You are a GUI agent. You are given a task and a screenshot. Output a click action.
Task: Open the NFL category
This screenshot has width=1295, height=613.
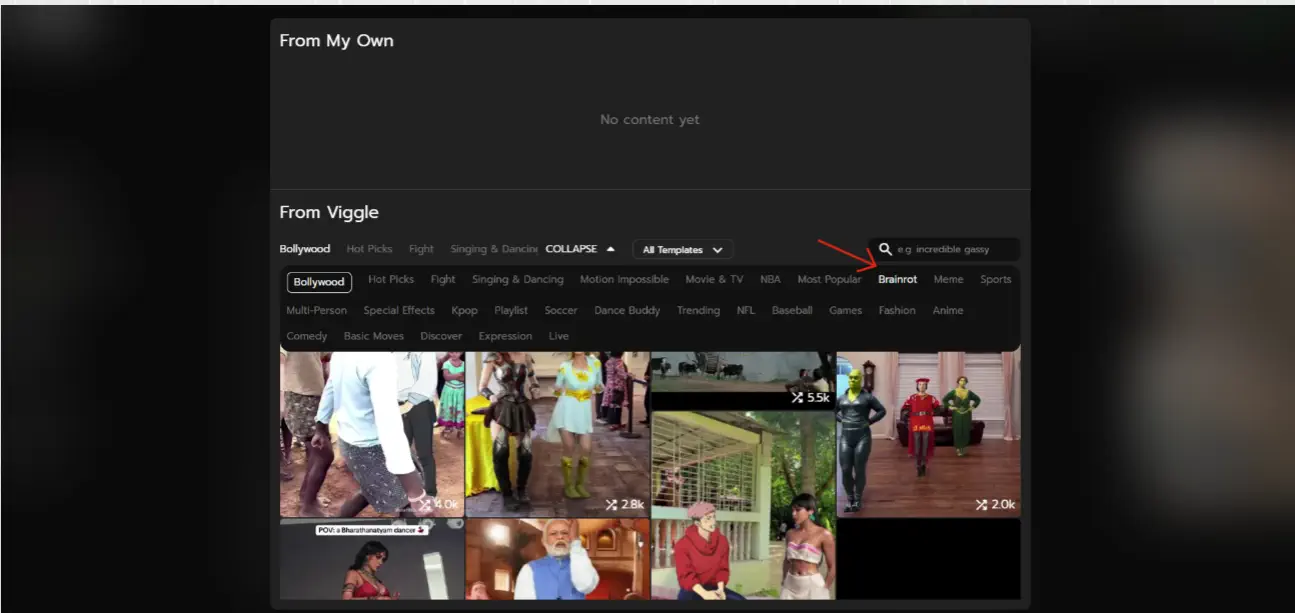[746, 310]
